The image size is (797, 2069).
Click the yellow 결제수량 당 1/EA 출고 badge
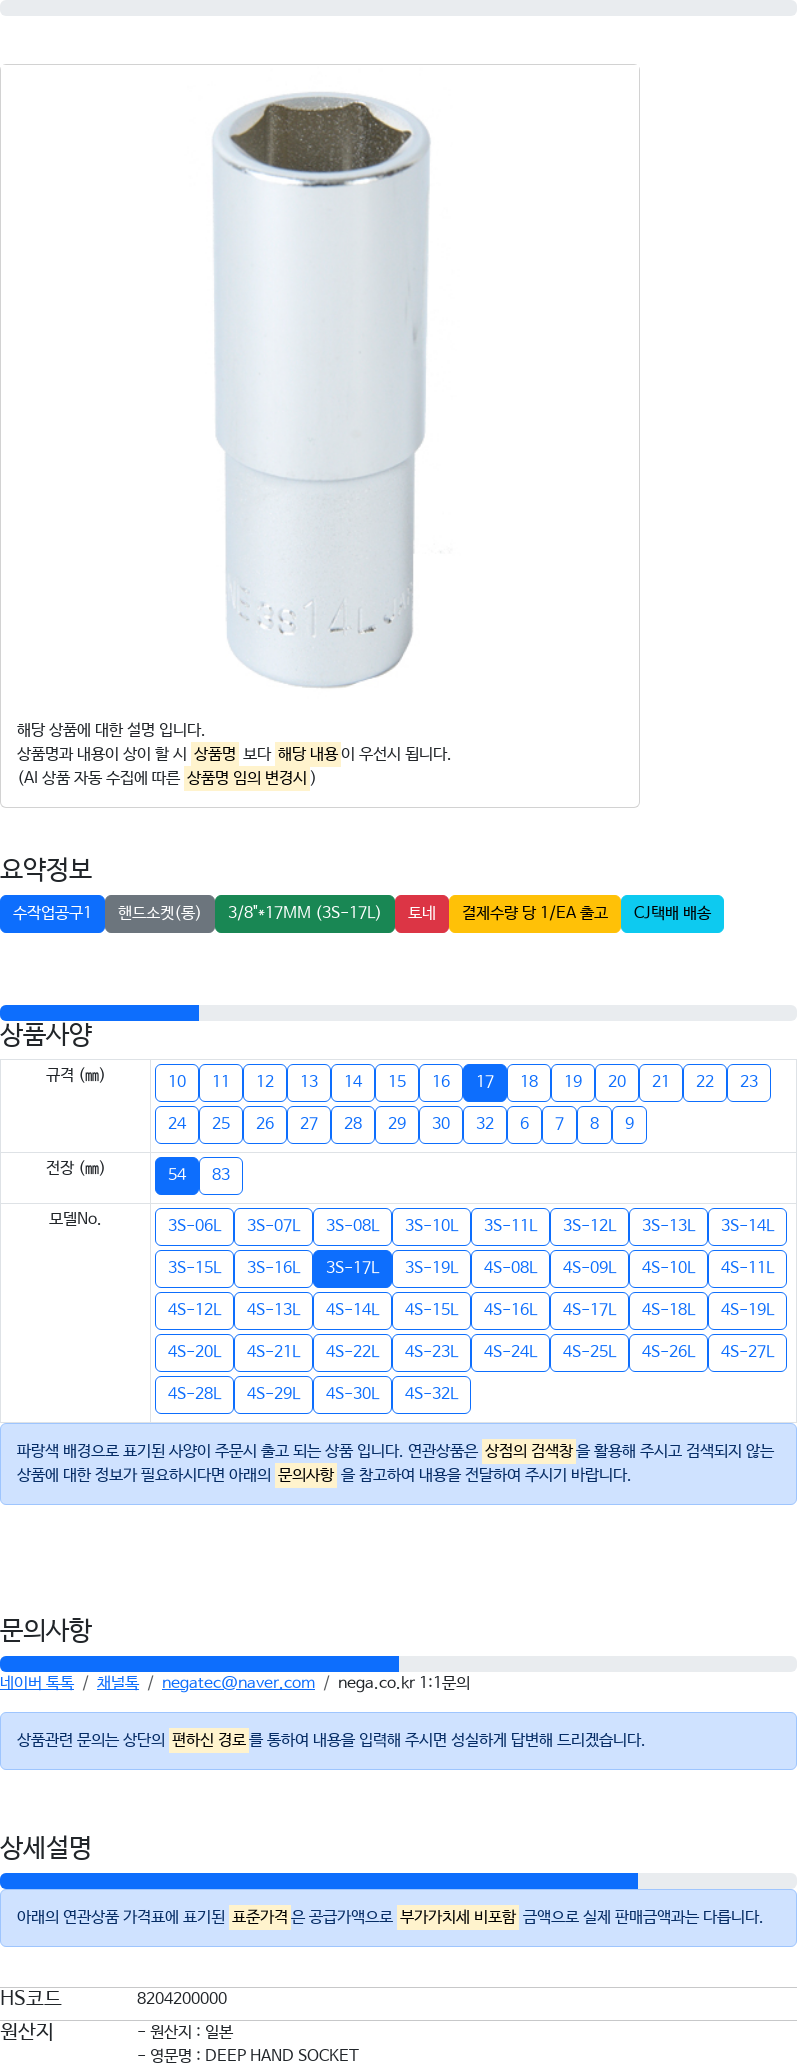click(x=535, y=913)
